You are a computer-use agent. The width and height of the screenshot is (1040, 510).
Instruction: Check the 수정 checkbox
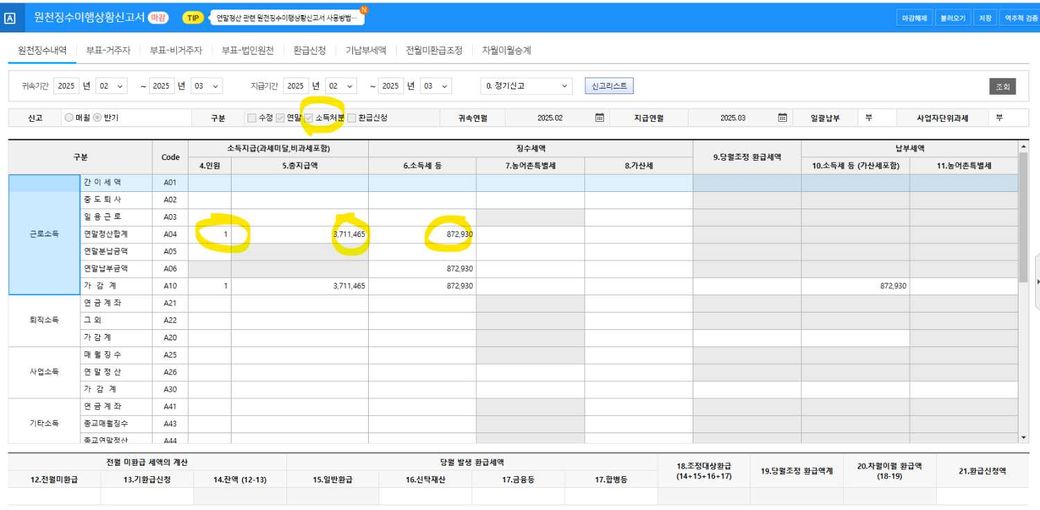pos(251,117)
